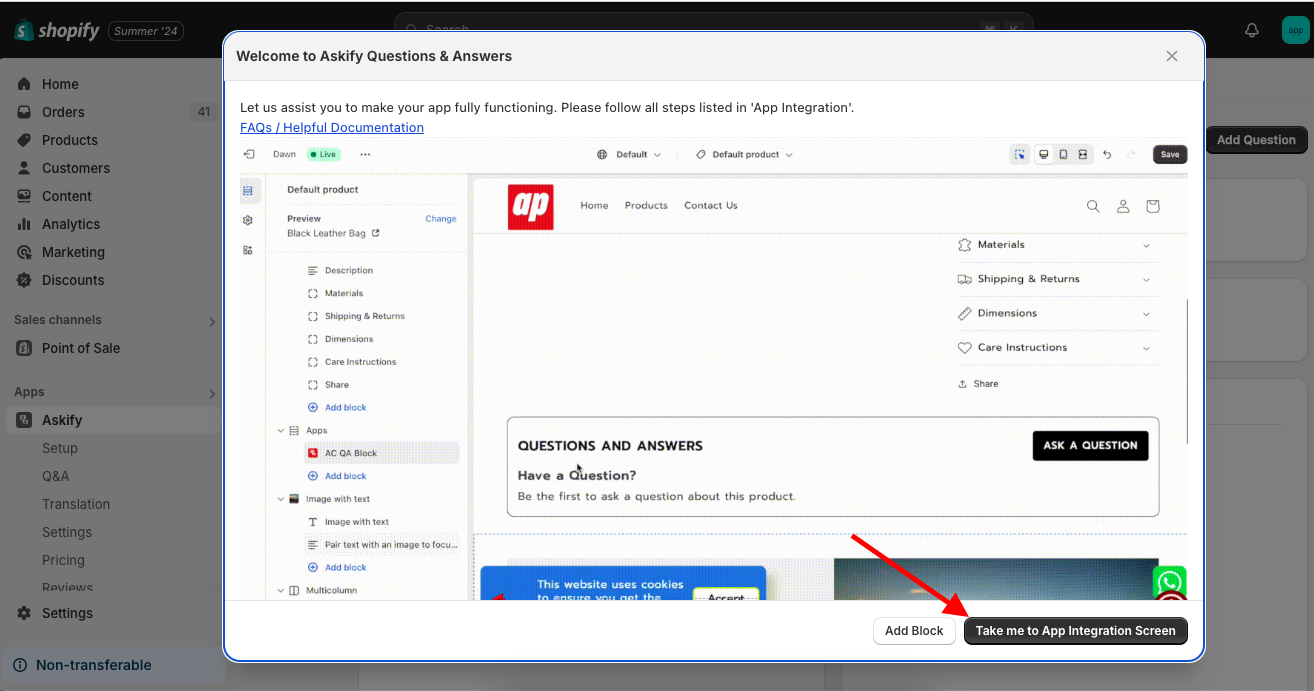Switch to desktop view icon in editor toolbar
1314x691 pixels.
pyautogui.click(x=1044, y=154)
